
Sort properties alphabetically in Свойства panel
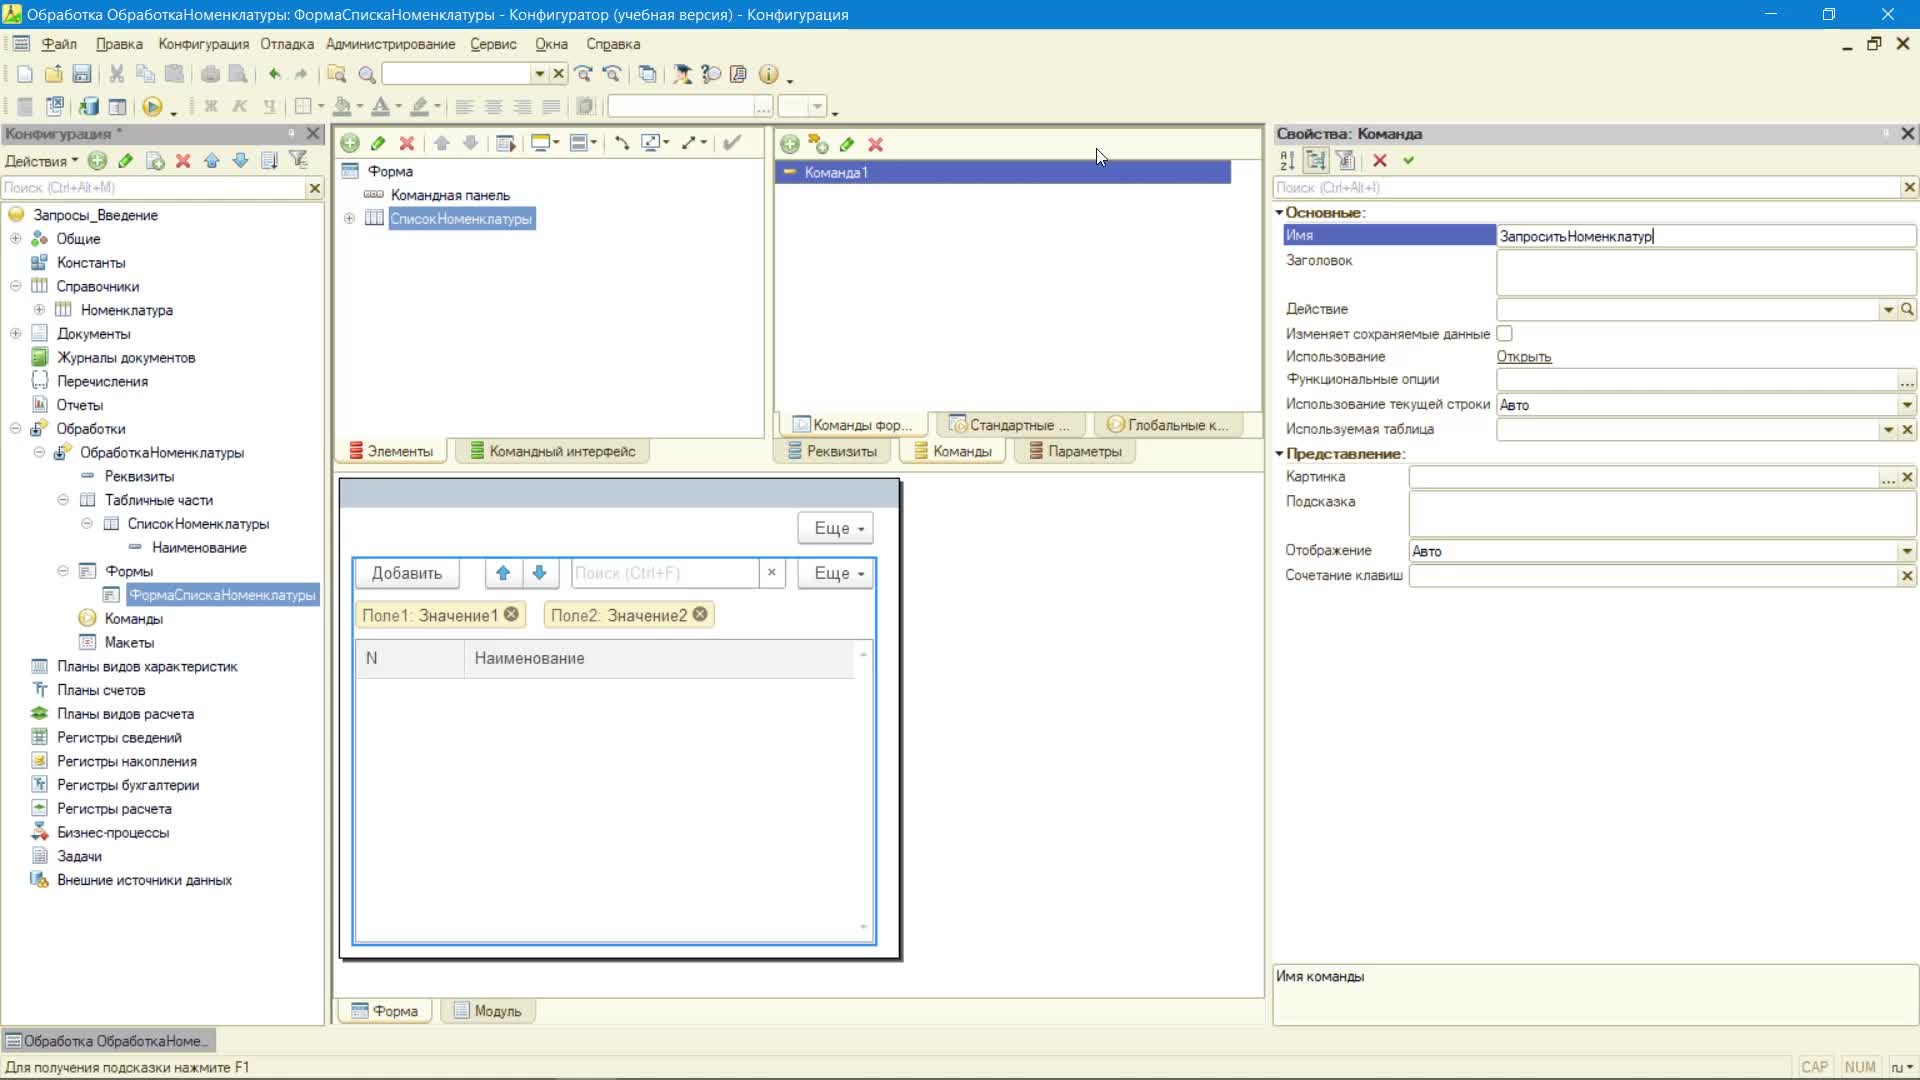pos(1287,160)
